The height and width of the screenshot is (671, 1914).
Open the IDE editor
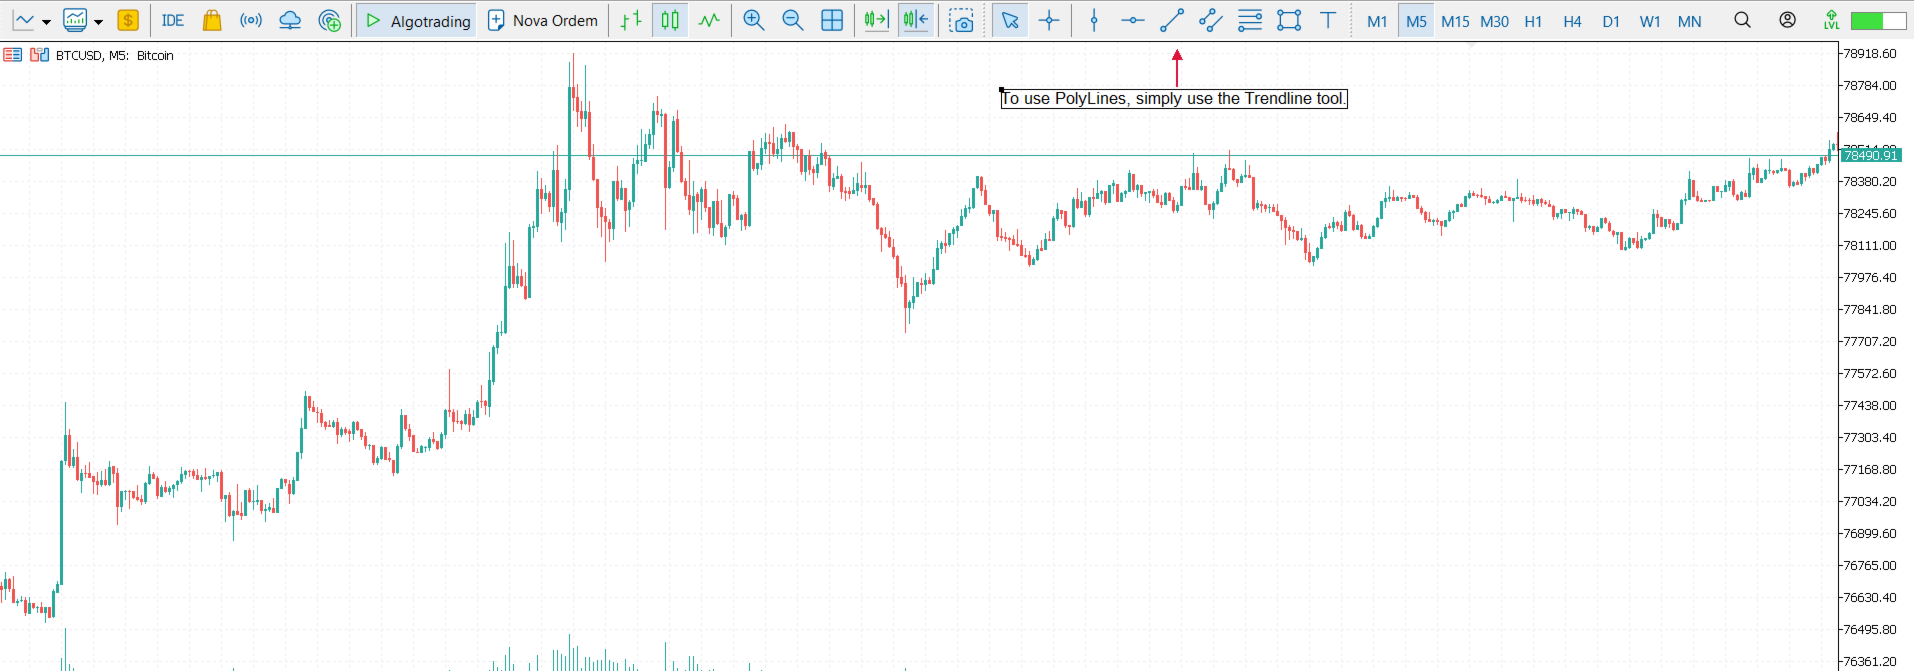tap(173, 20)
